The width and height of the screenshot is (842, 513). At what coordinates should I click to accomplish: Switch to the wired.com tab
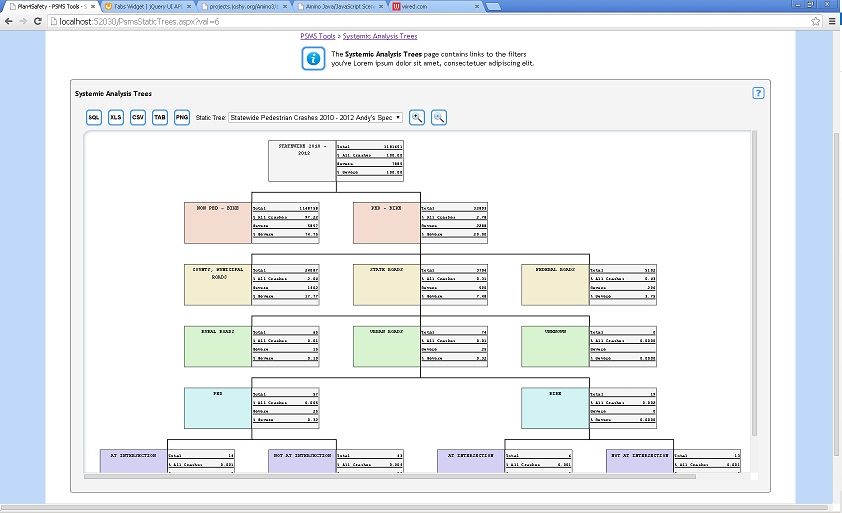[436, 6]
